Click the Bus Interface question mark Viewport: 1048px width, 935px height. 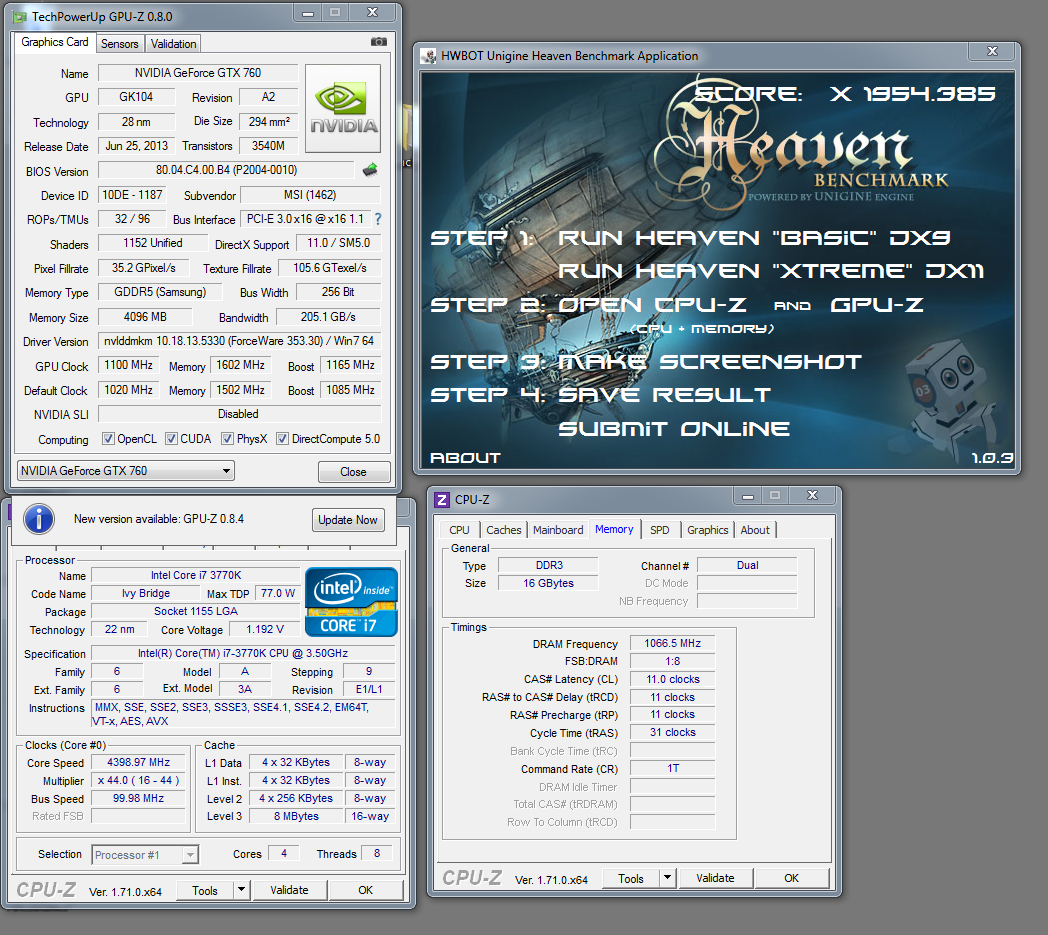378,219
